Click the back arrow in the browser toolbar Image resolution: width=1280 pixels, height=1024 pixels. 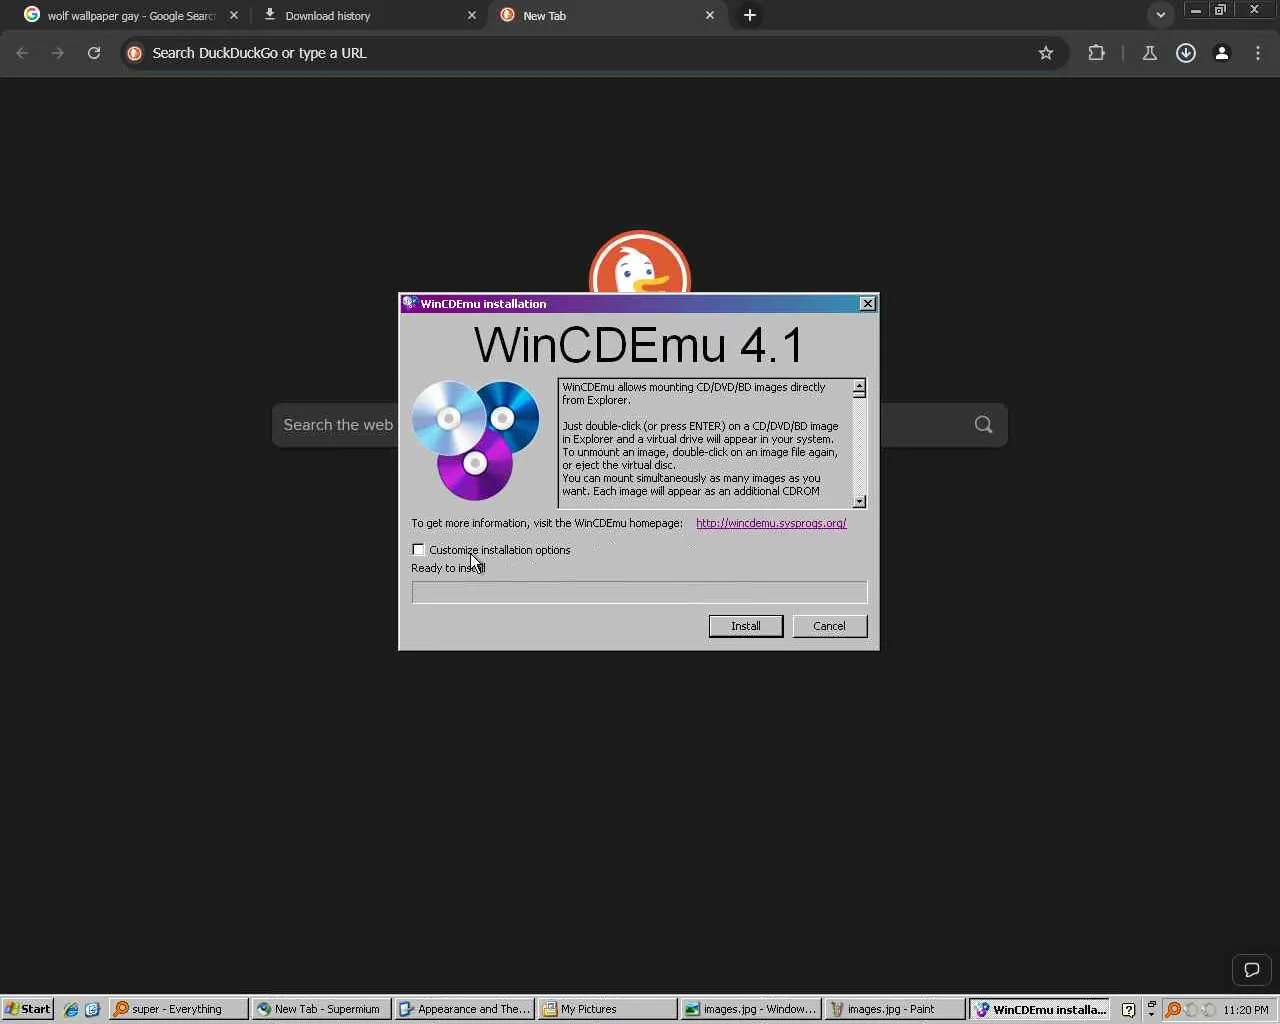tap(22, 53)
